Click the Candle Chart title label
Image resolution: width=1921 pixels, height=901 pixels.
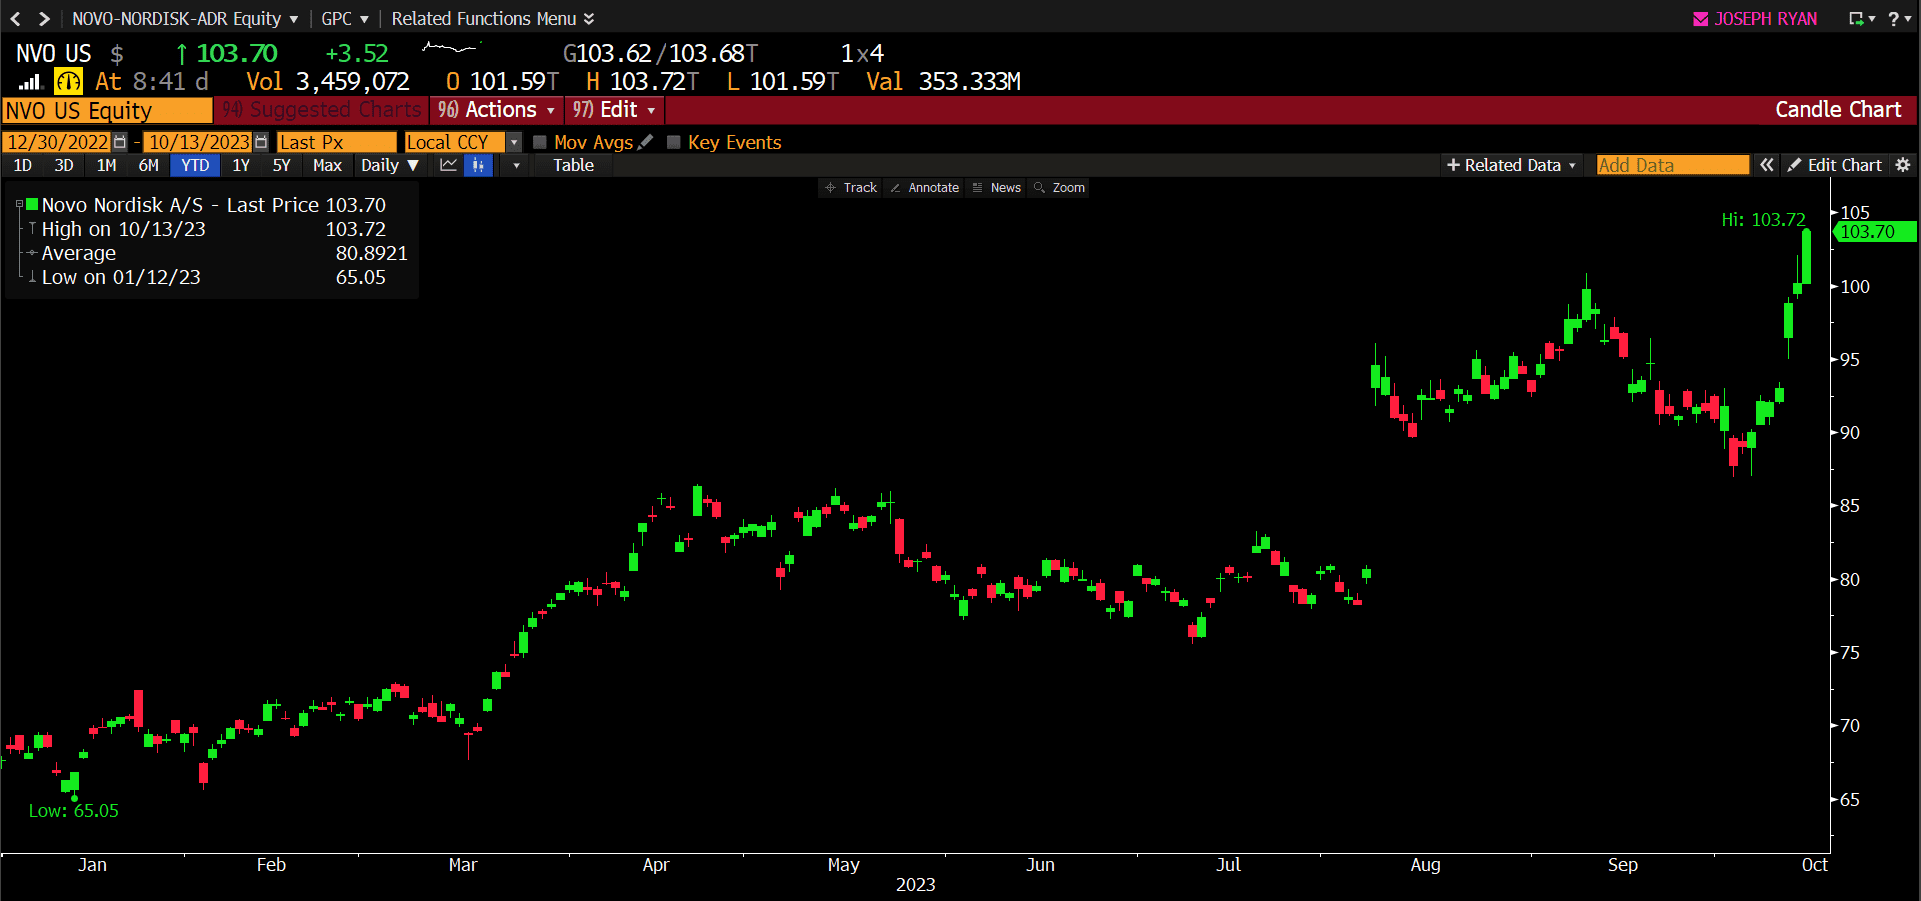tap(1838, 110)
